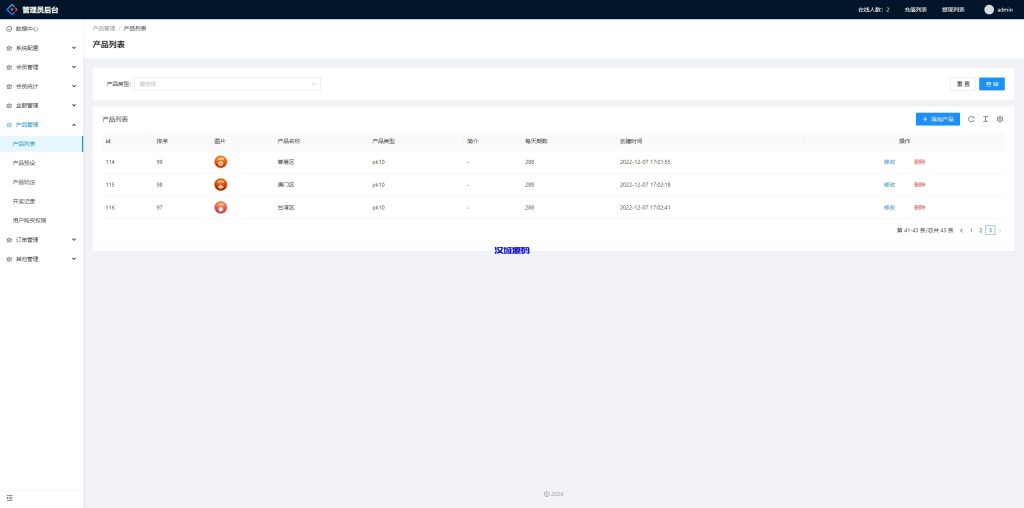Select 产品玩法 in the sidebar submenu
The width and height of the screenshot is (1024, 508).
pos(24,182)
